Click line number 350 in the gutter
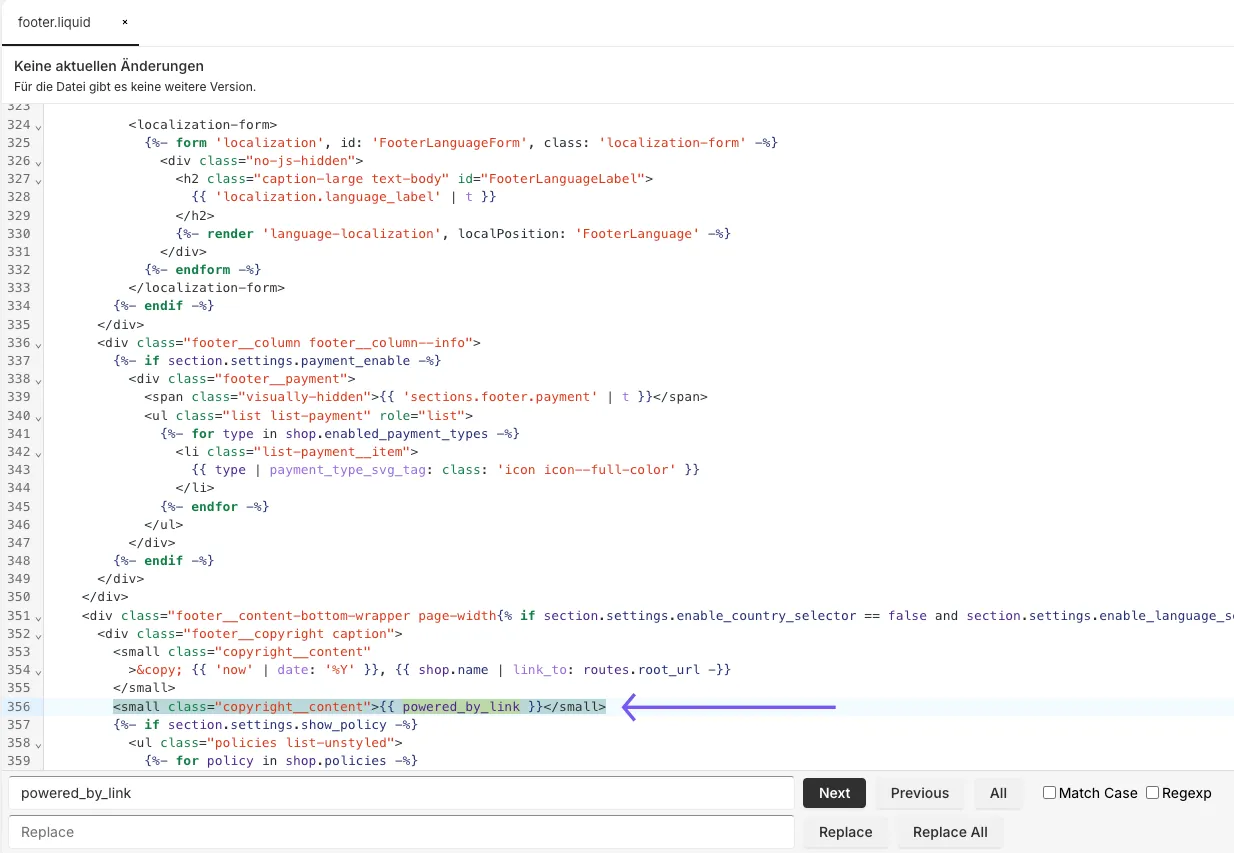The height and width of the screenshot is (853, 1234). click(x=18, y=597)
